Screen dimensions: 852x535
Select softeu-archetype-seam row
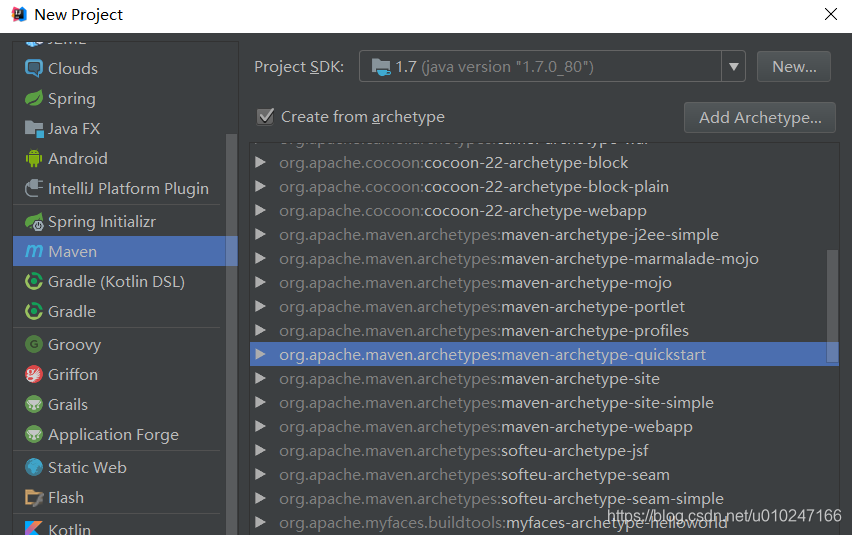(x=544, y=474)
